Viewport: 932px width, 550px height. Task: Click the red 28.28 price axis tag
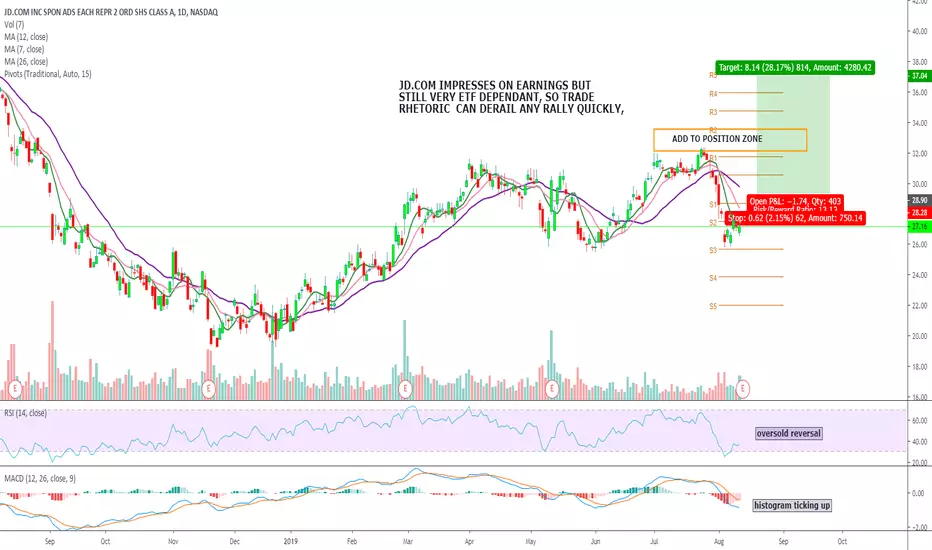point(920,213)
